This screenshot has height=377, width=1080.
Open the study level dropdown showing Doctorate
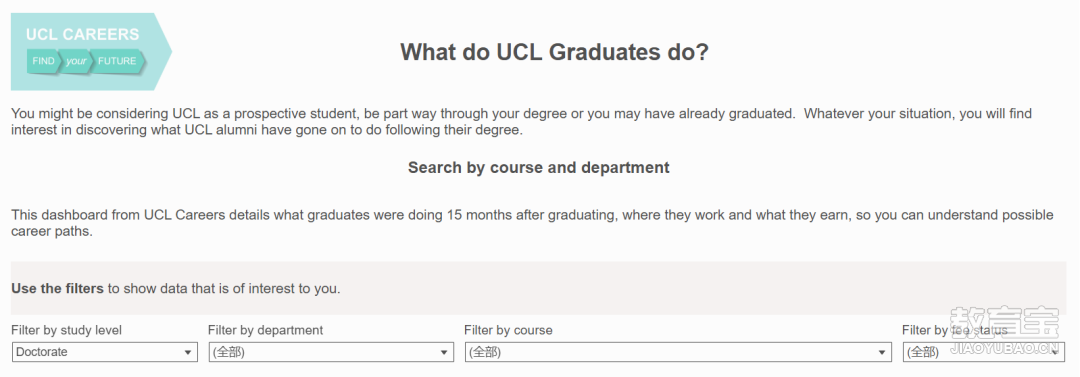pos(105,352)
